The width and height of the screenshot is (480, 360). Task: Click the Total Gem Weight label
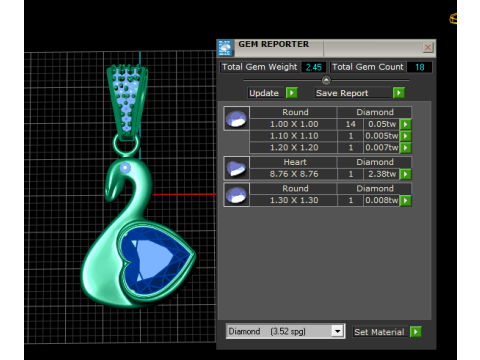click(259, 67)
